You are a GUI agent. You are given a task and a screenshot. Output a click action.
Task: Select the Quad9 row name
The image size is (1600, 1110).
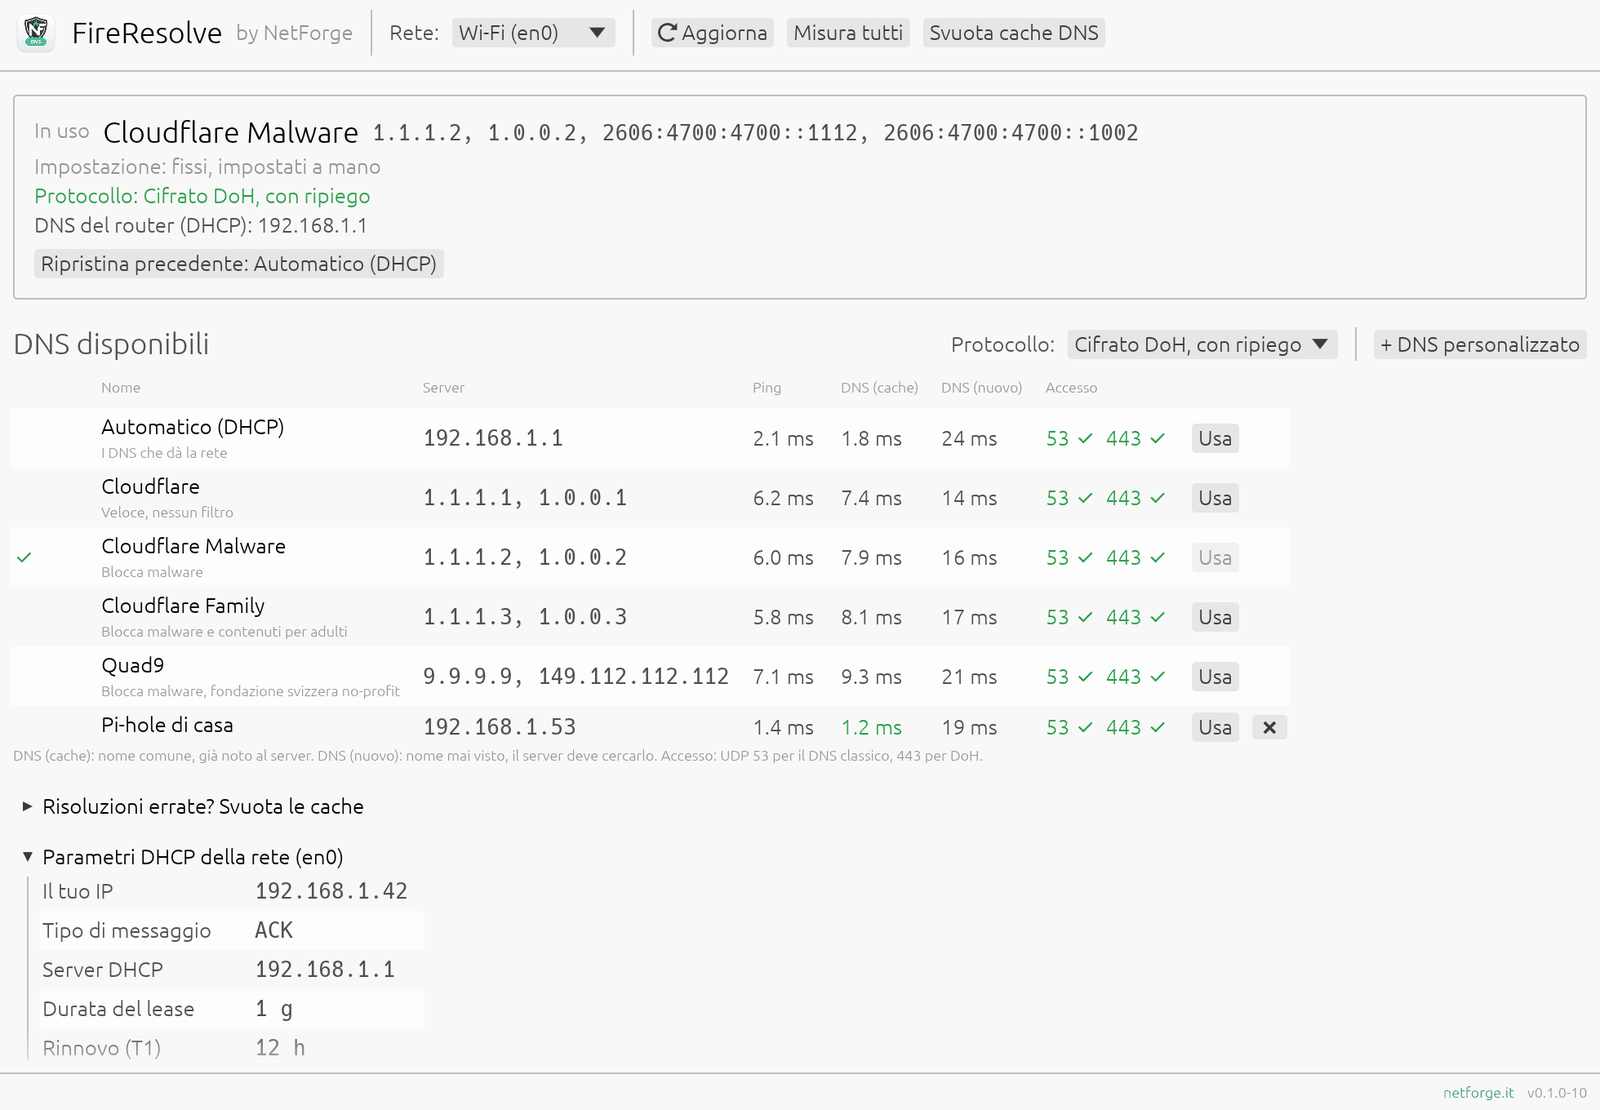pos(133,666)
